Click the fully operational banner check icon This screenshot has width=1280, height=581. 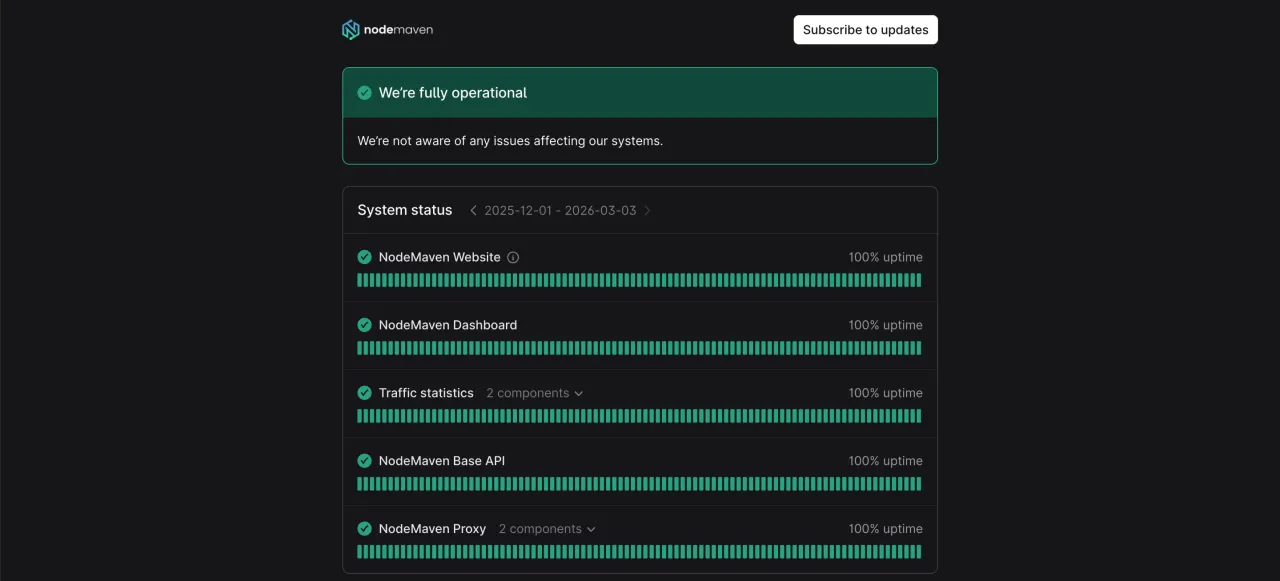coord(365,93)
